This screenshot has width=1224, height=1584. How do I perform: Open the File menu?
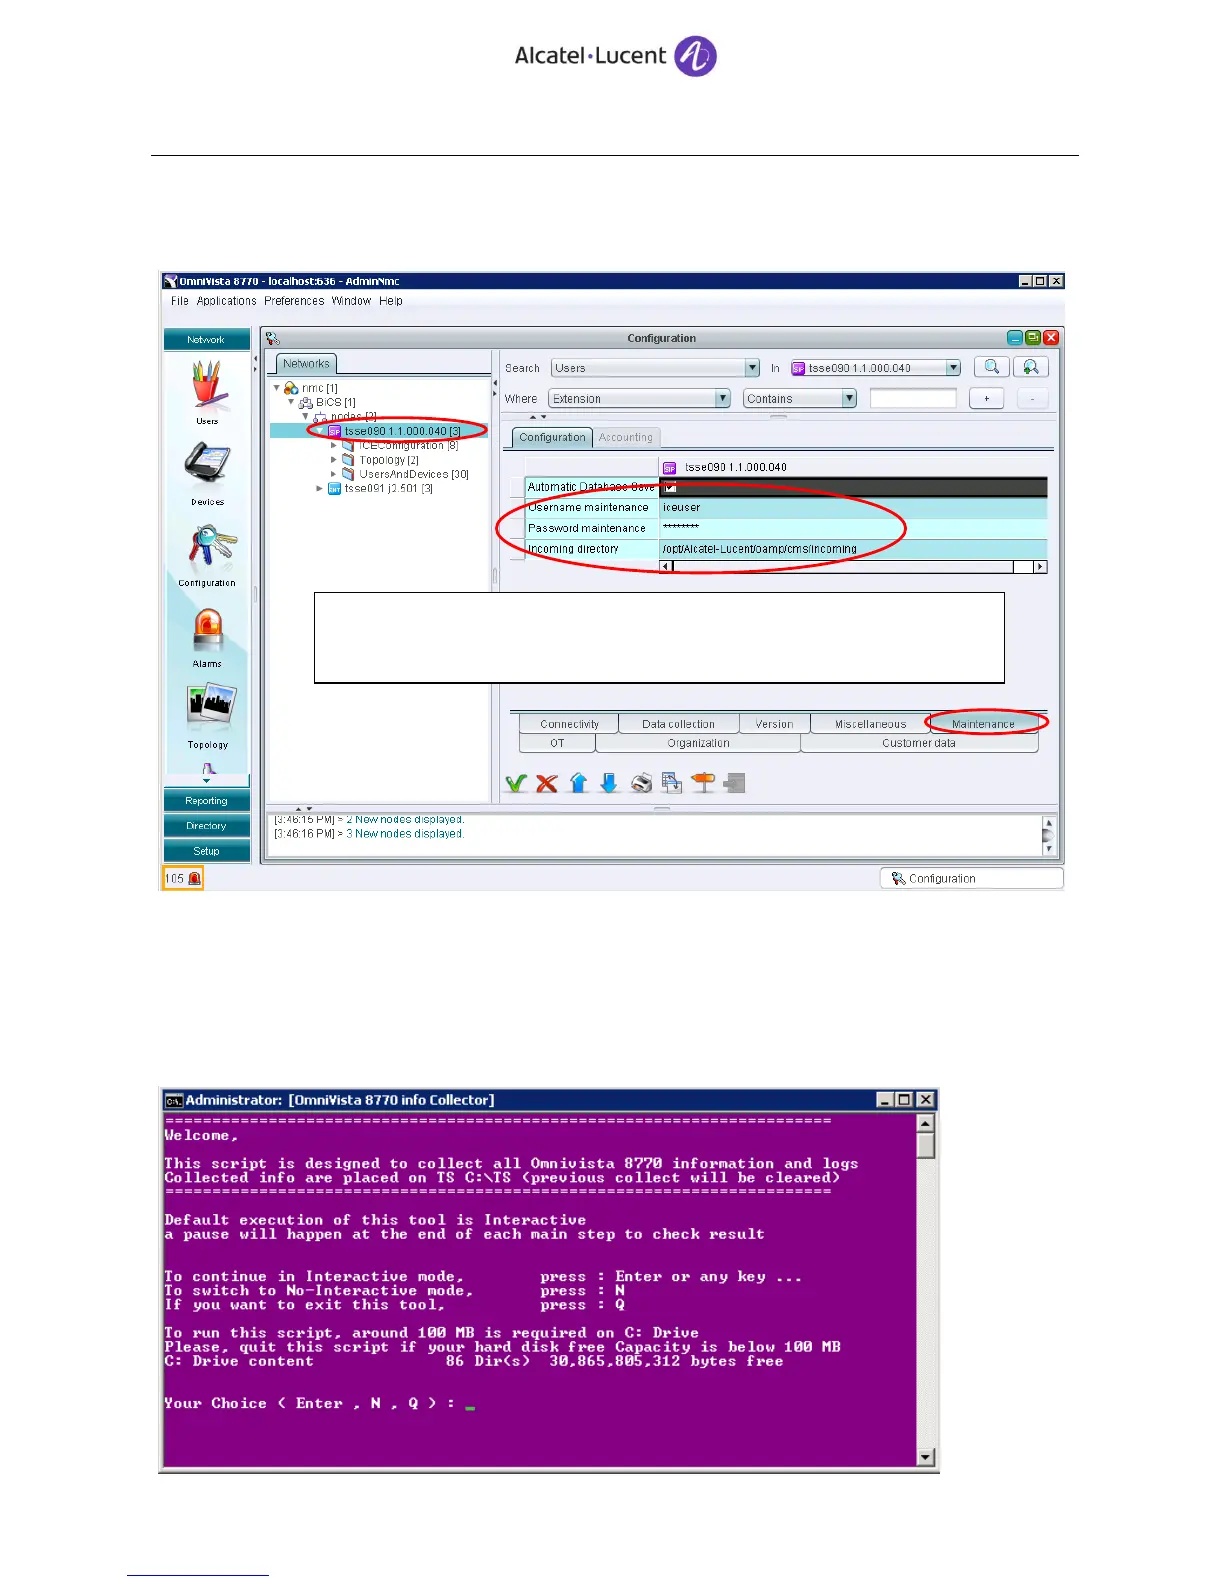click(180, 301)
